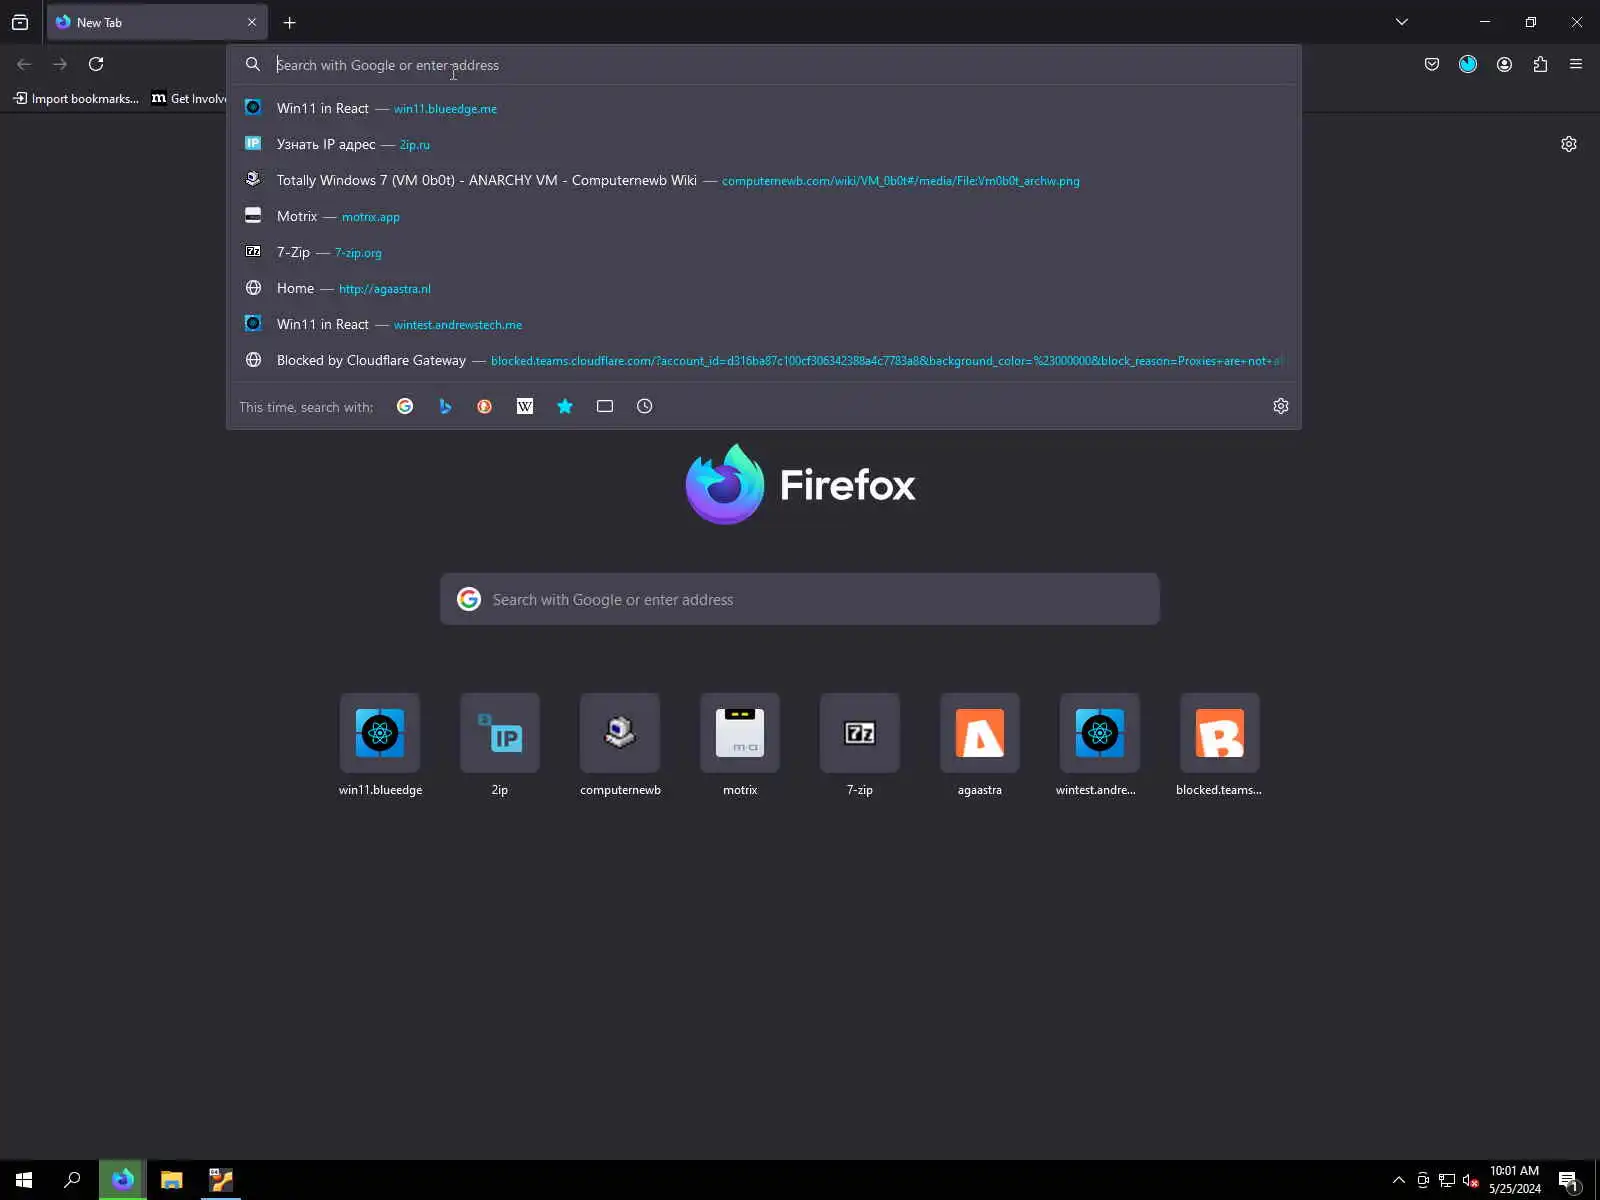Search this time in Bookmarks star
Screen dimensions: 1600x1200
[x=565, y=406]
